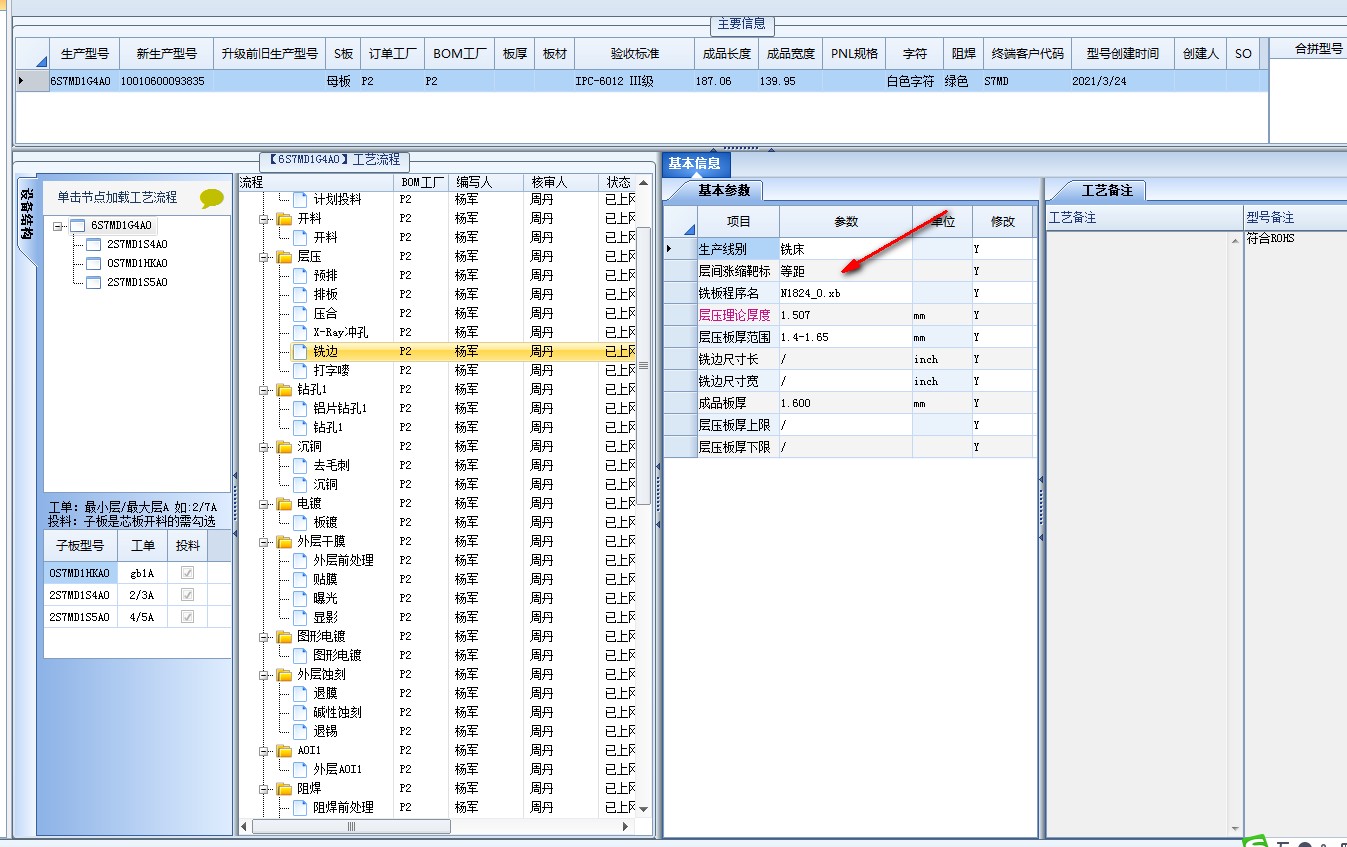Click the 层压理论厚度 value 1.507

(x=845, y=315)
